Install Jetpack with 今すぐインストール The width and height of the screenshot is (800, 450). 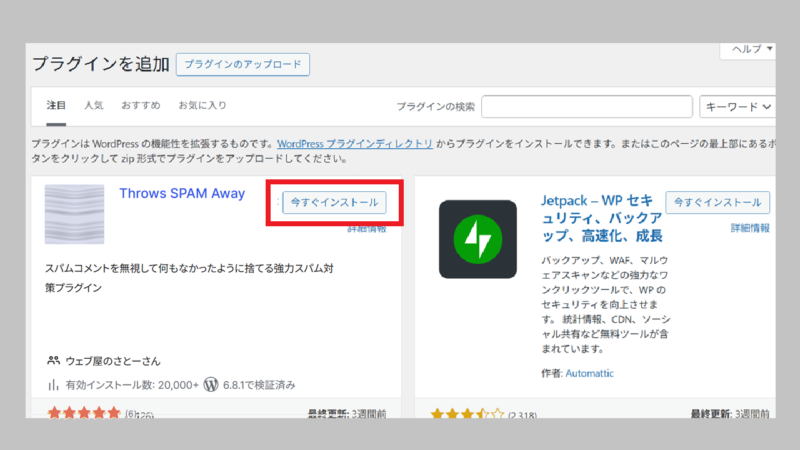pyautogui.click(x=717, y=203)
